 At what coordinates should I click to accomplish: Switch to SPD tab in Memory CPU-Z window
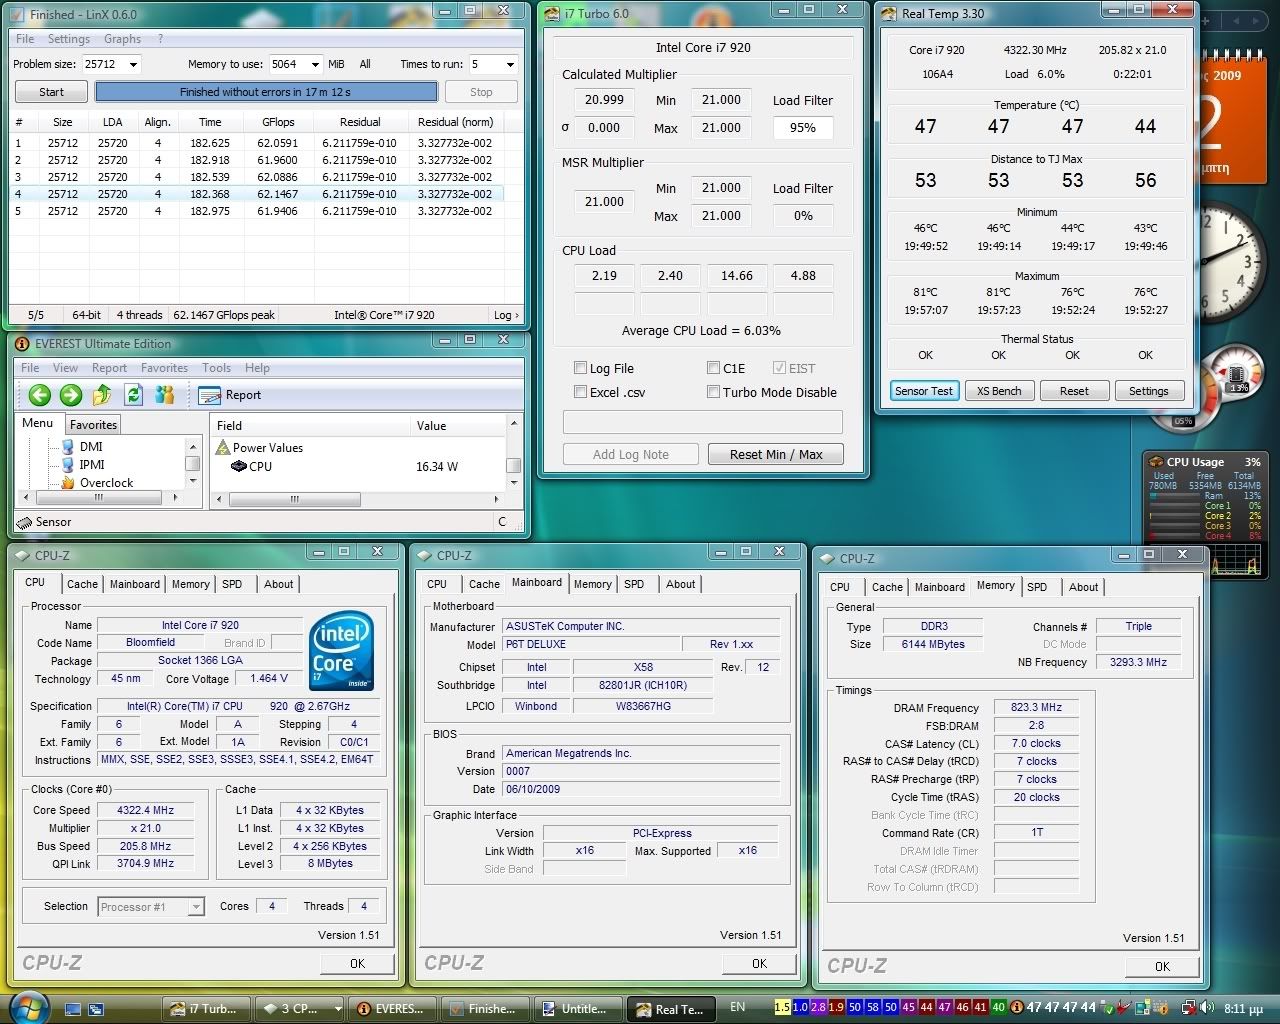[1037, 587]
